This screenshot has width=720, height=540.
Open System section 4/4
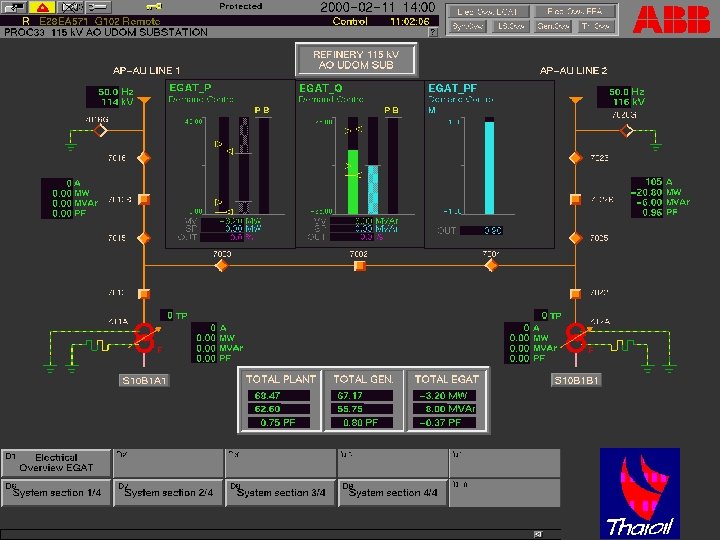393,493
